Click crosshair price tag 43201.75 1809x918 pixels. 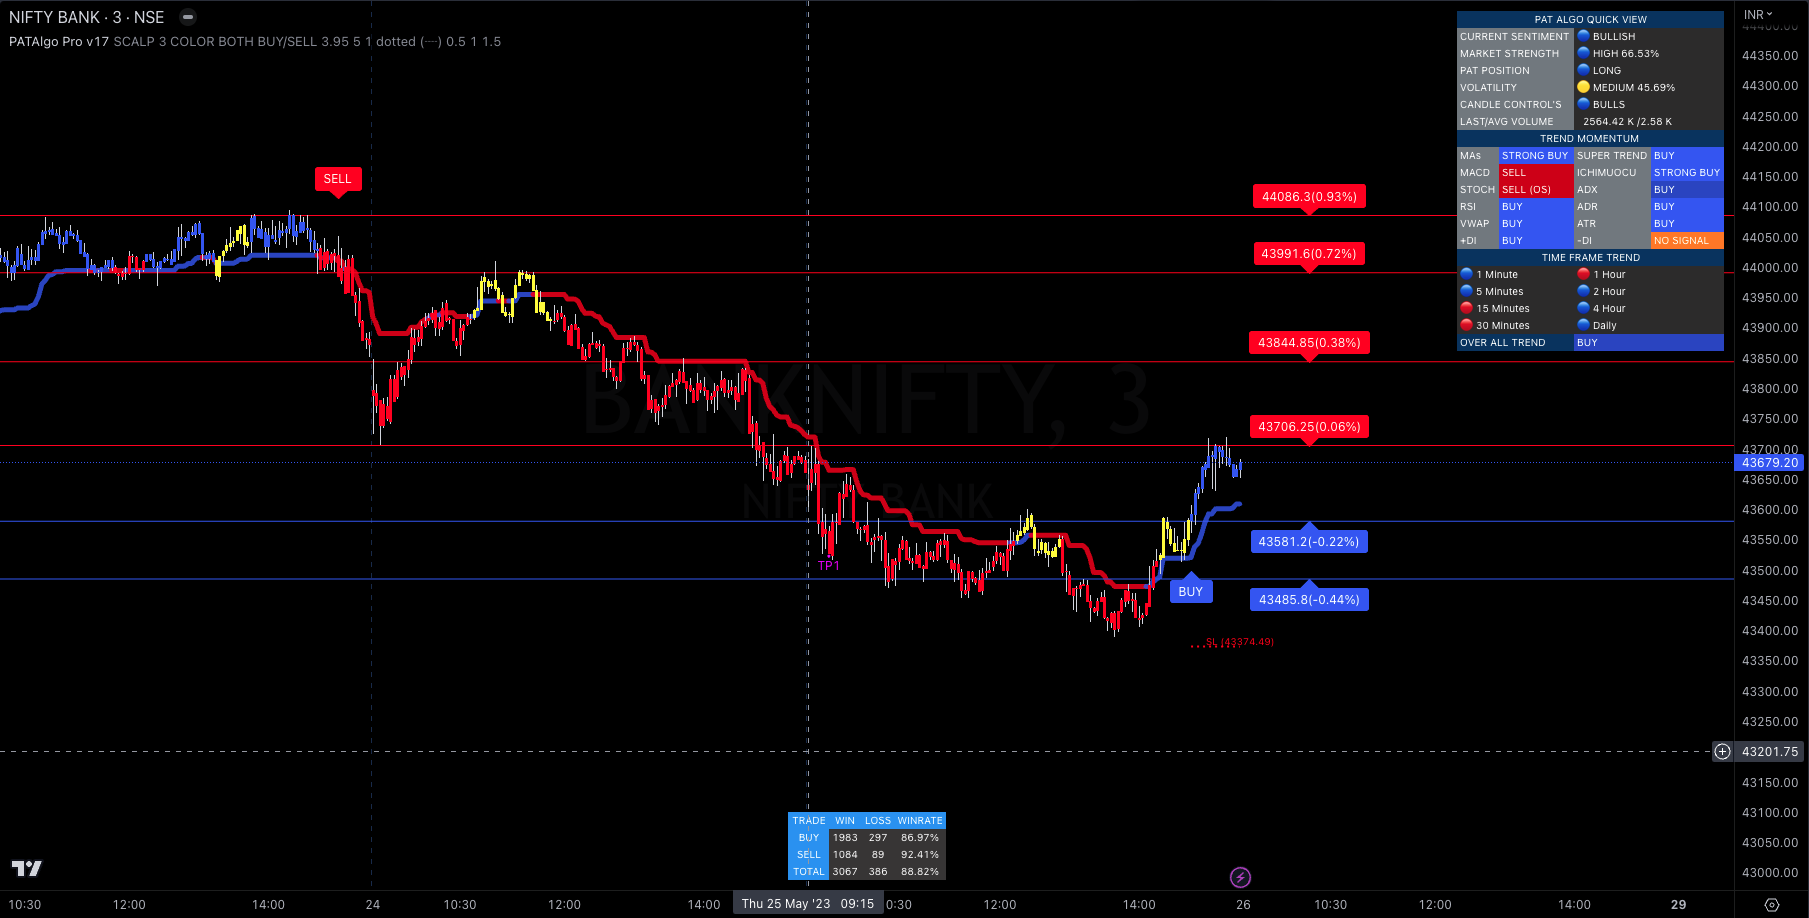point(1770,751)
